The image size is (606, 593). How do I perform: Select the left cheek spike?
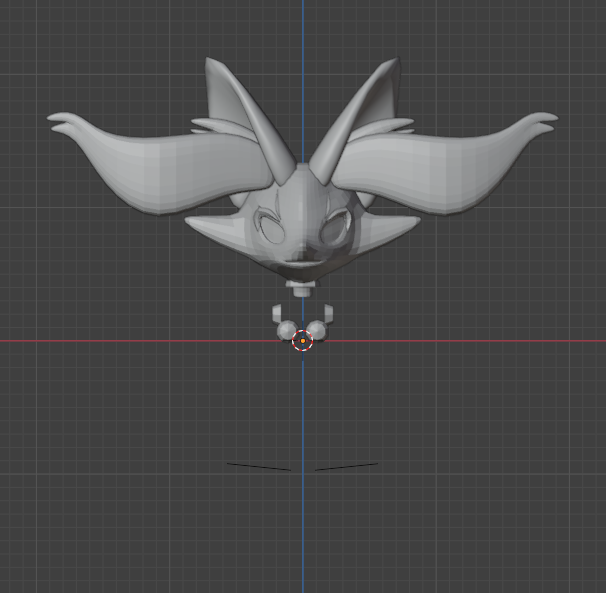coord(216,230)
